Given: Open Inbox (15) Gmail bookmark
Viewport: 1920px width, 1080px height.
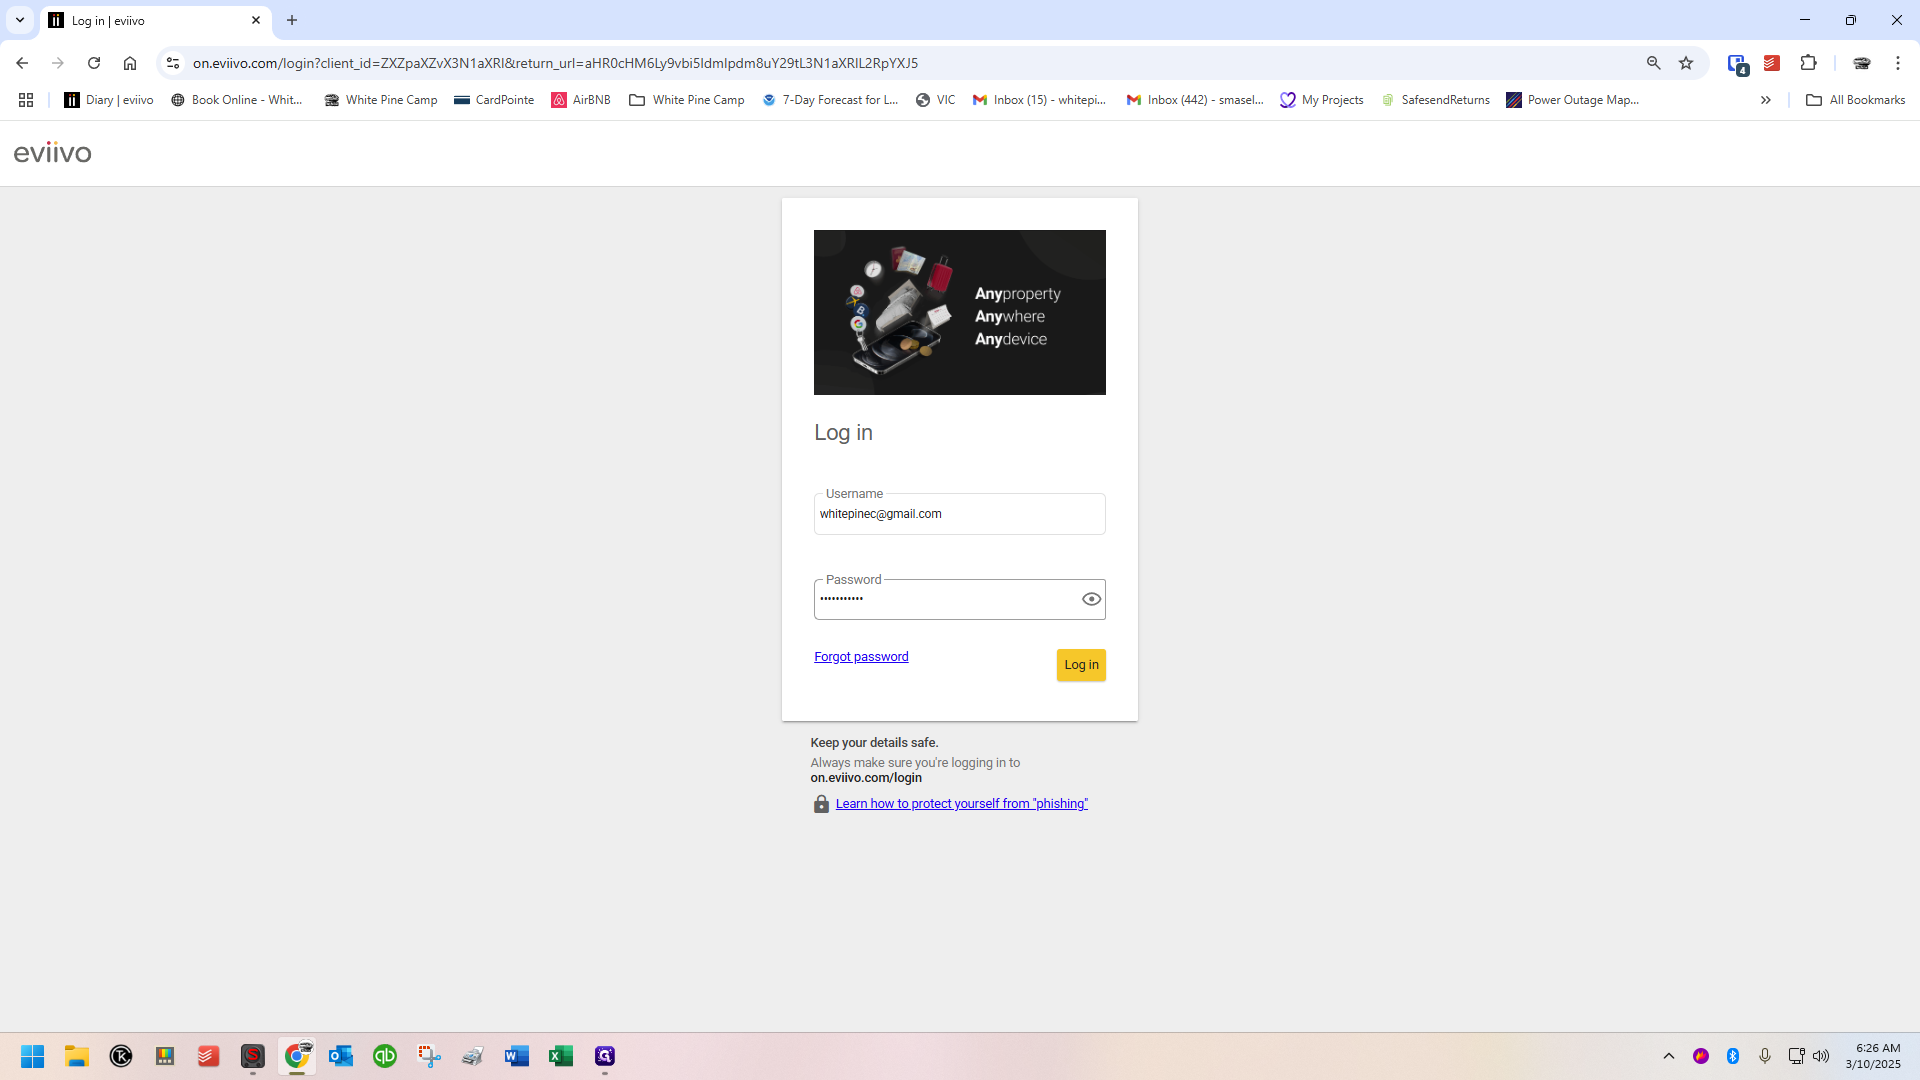Looking at the screenshot, I should tap(1040, 100).
